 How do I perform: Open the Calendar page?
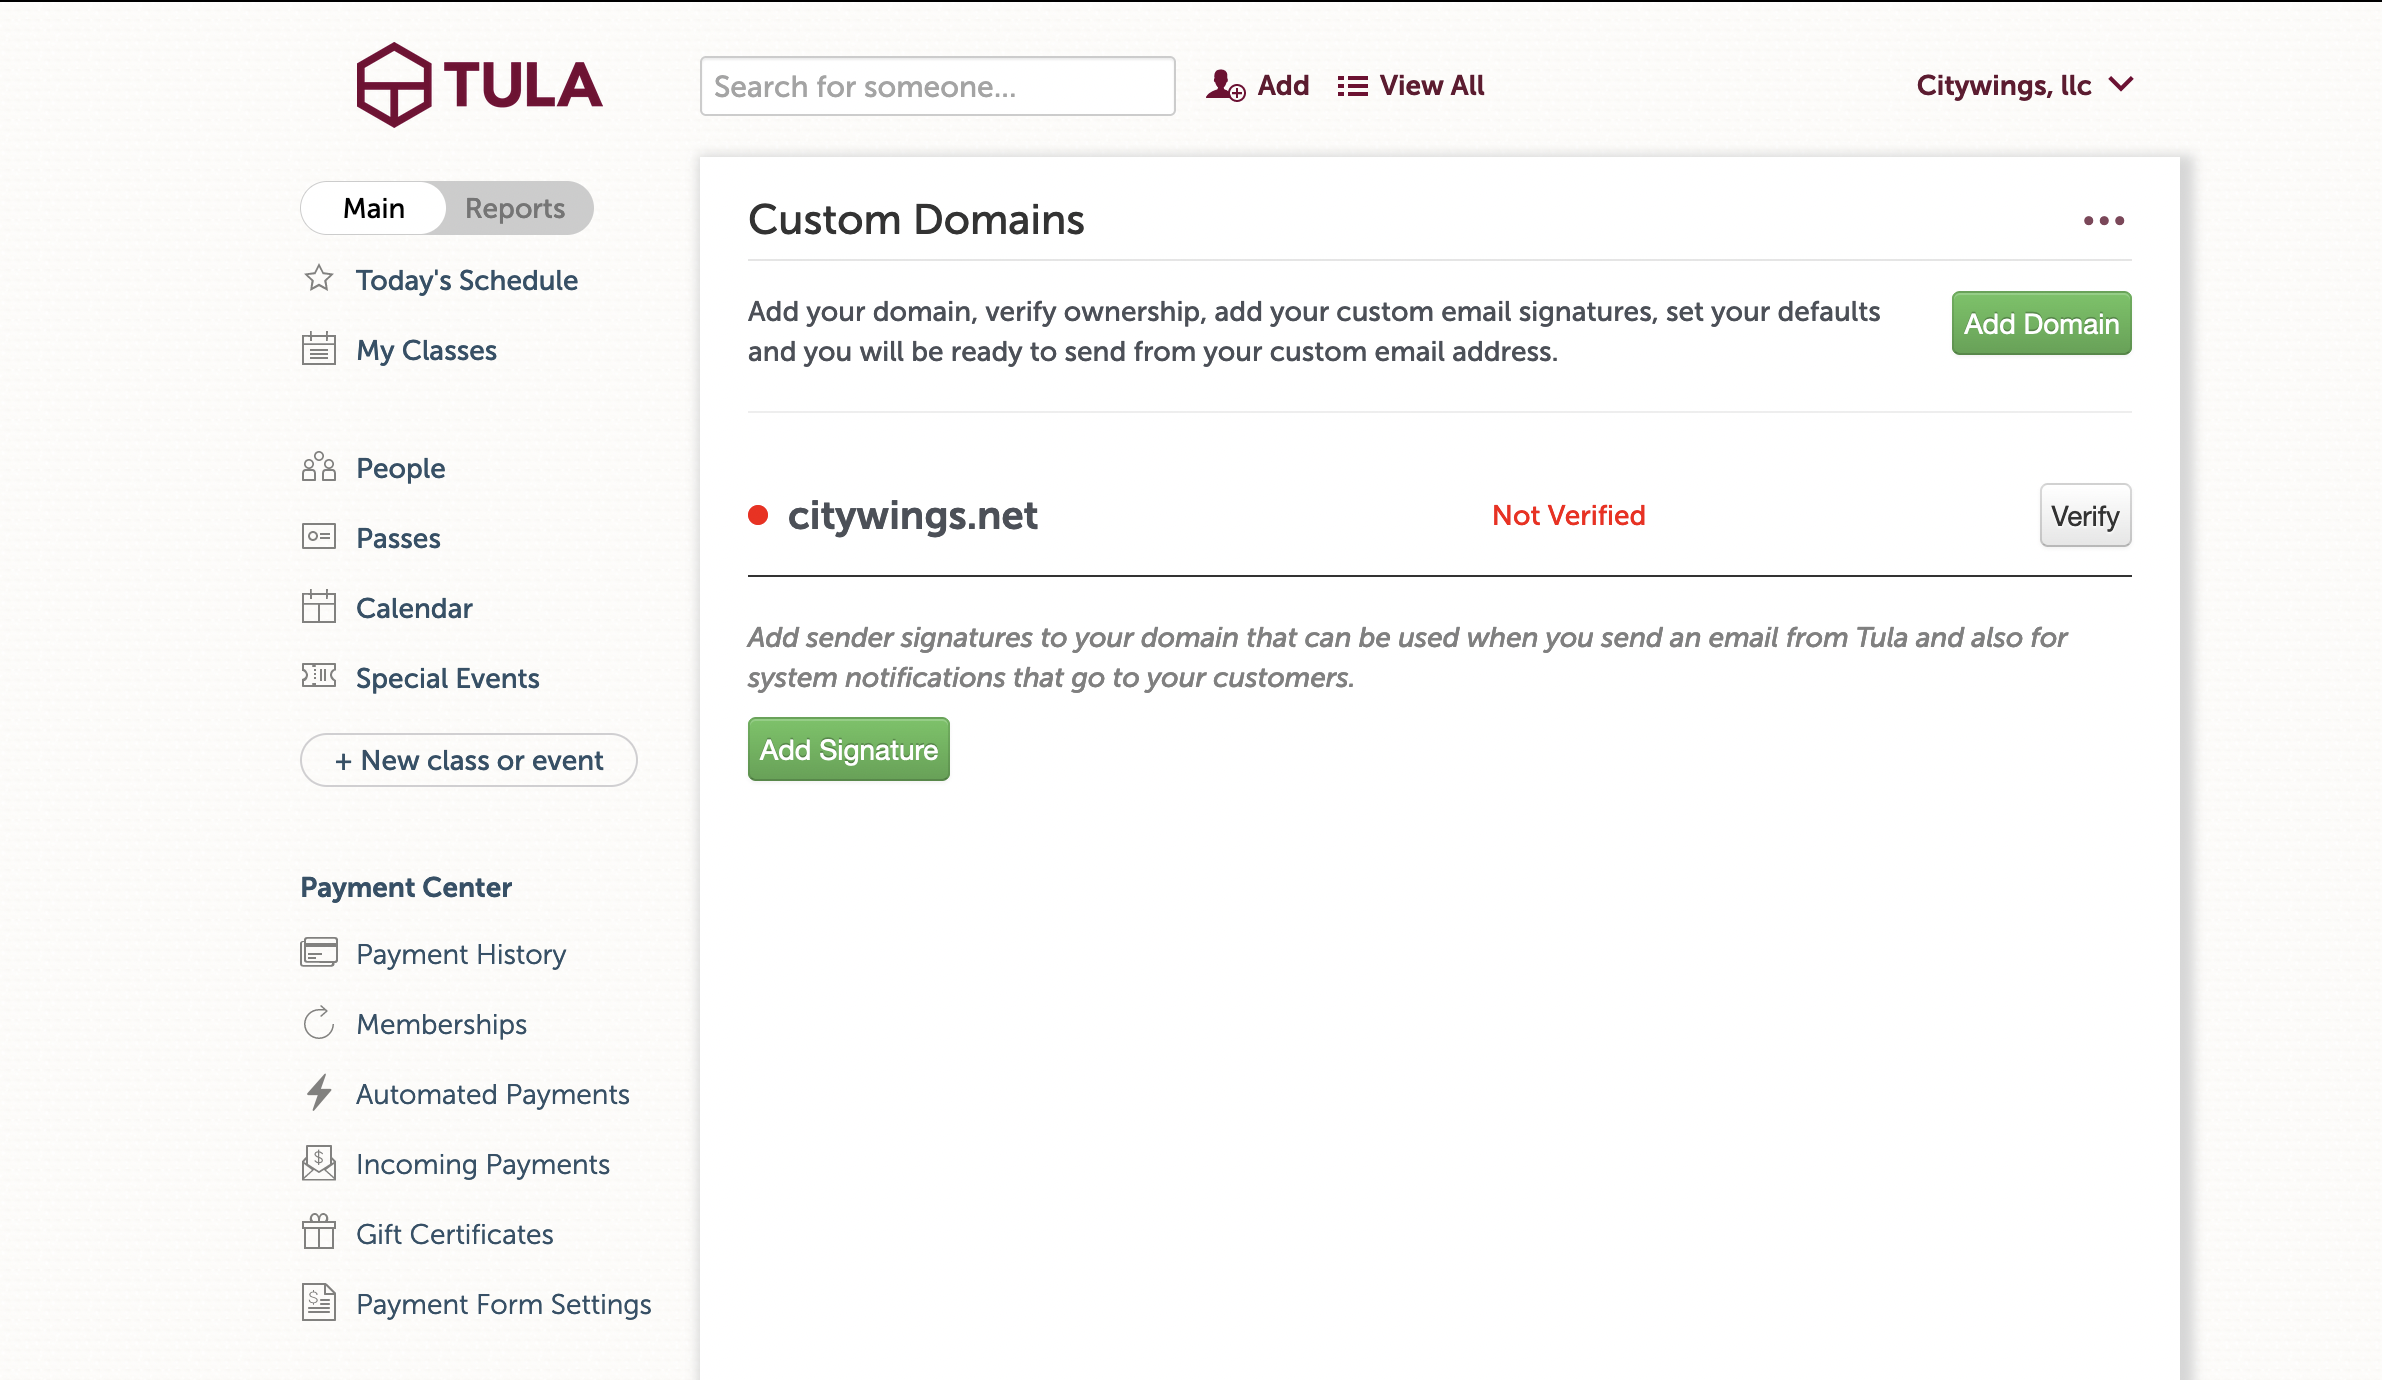(414, 608)
